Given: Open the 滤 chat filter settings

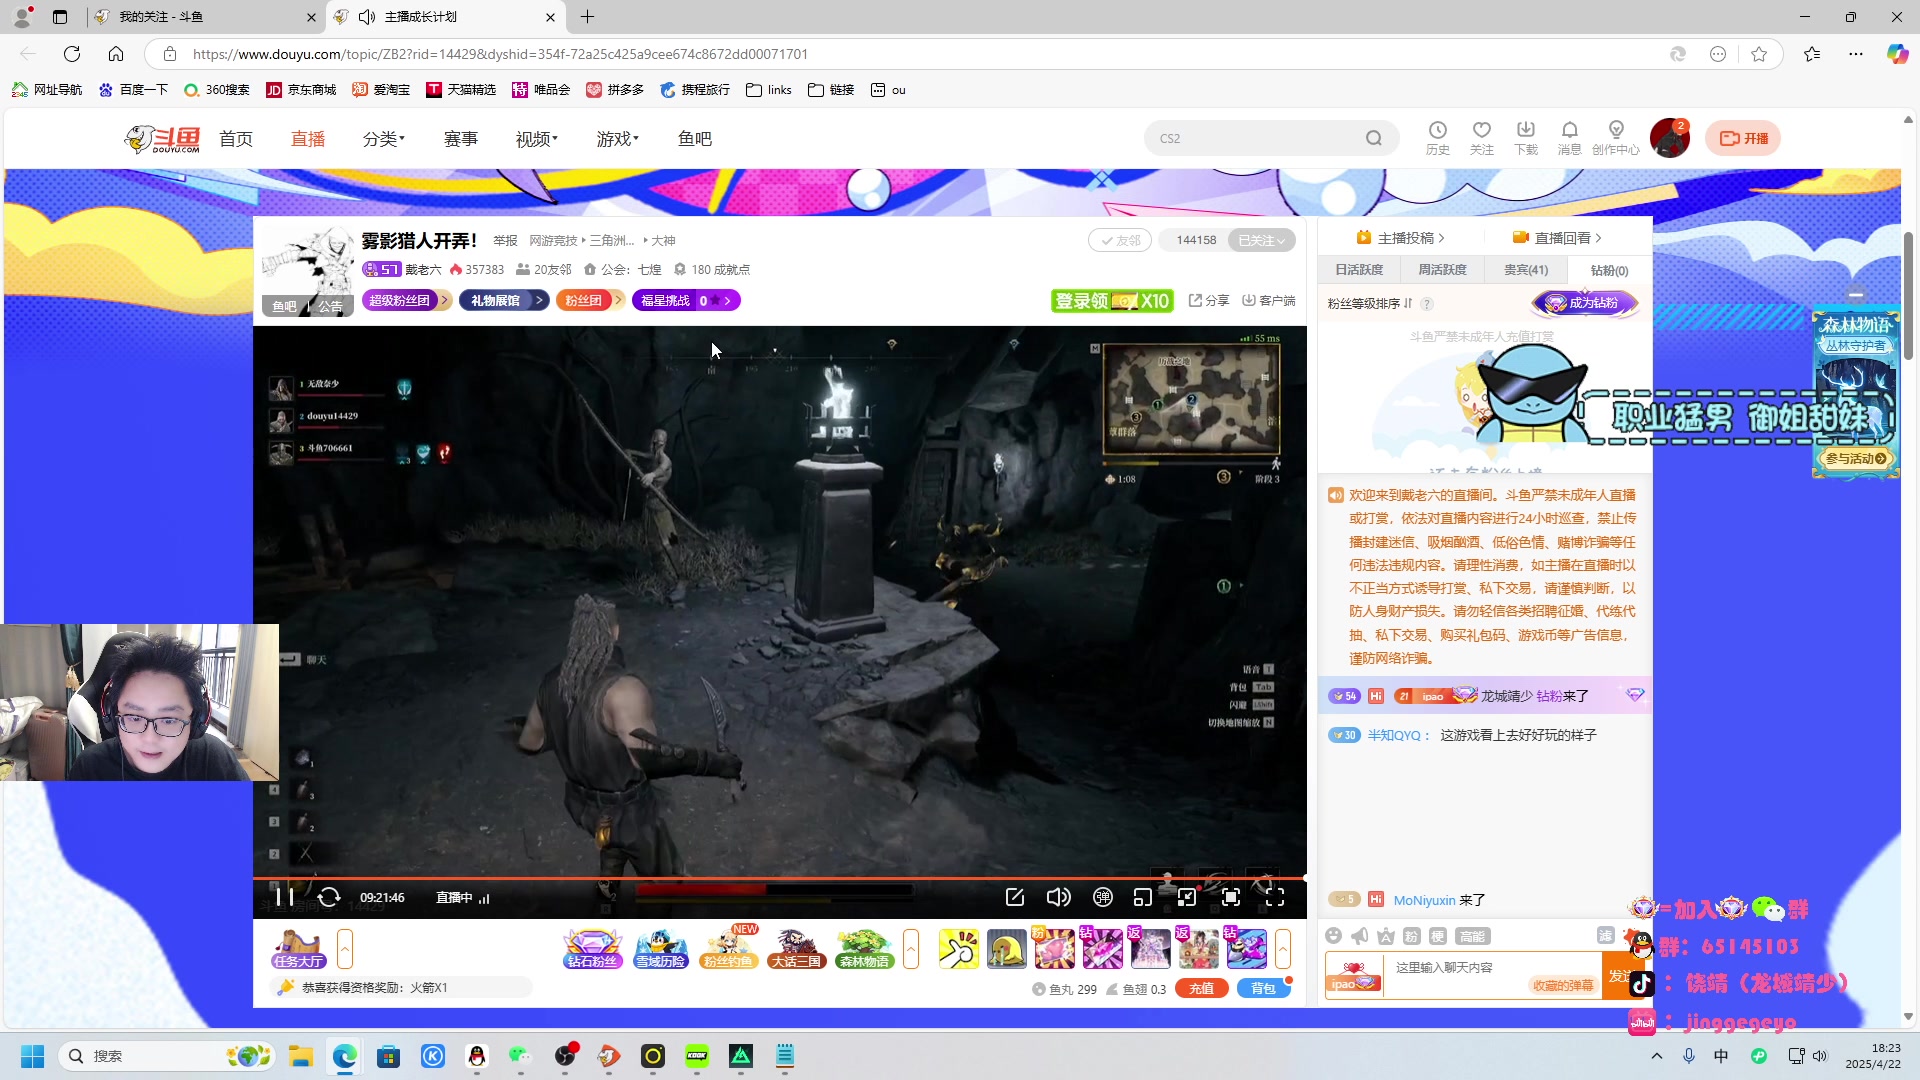Looking at the screenshot, I should click(x=1606, y=935).
